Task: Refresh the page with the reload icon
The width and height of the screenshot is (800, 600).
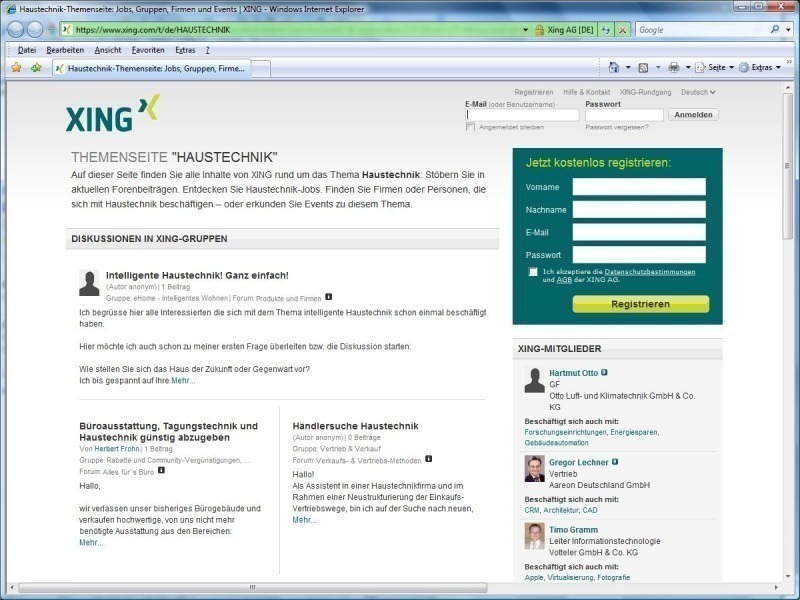Action: point(606,30)
